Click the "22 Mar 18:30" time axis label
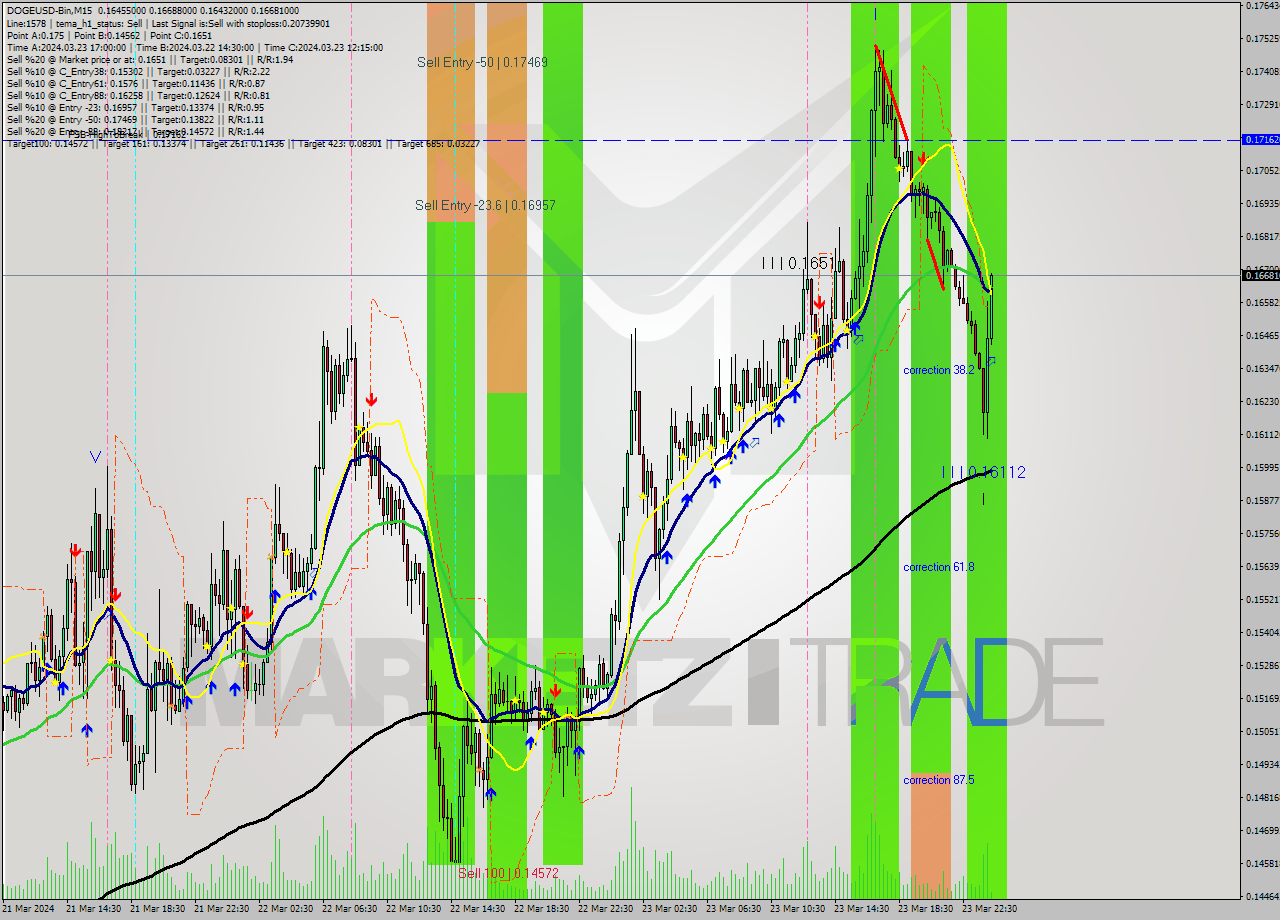Viewport: 1280px width, 920px height. tap(542, 909)
